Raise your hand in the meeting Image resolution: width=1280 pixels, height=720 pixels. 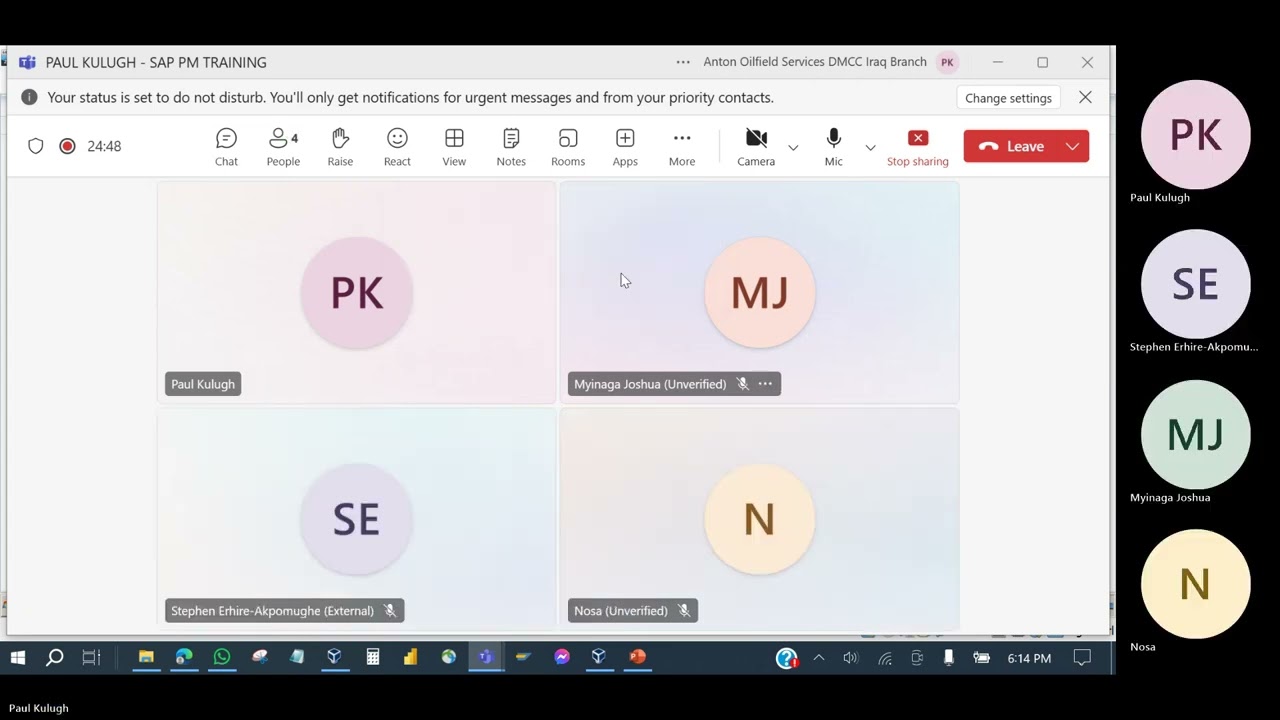tap(340, 147)
